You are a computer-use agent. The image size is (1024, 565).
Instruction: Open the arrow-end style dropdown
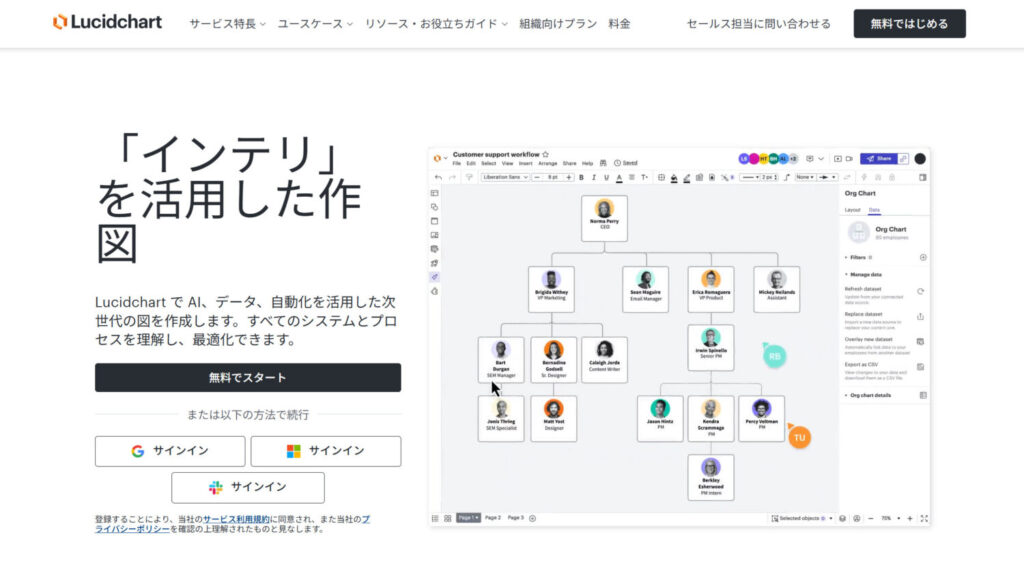coord(827,177)
